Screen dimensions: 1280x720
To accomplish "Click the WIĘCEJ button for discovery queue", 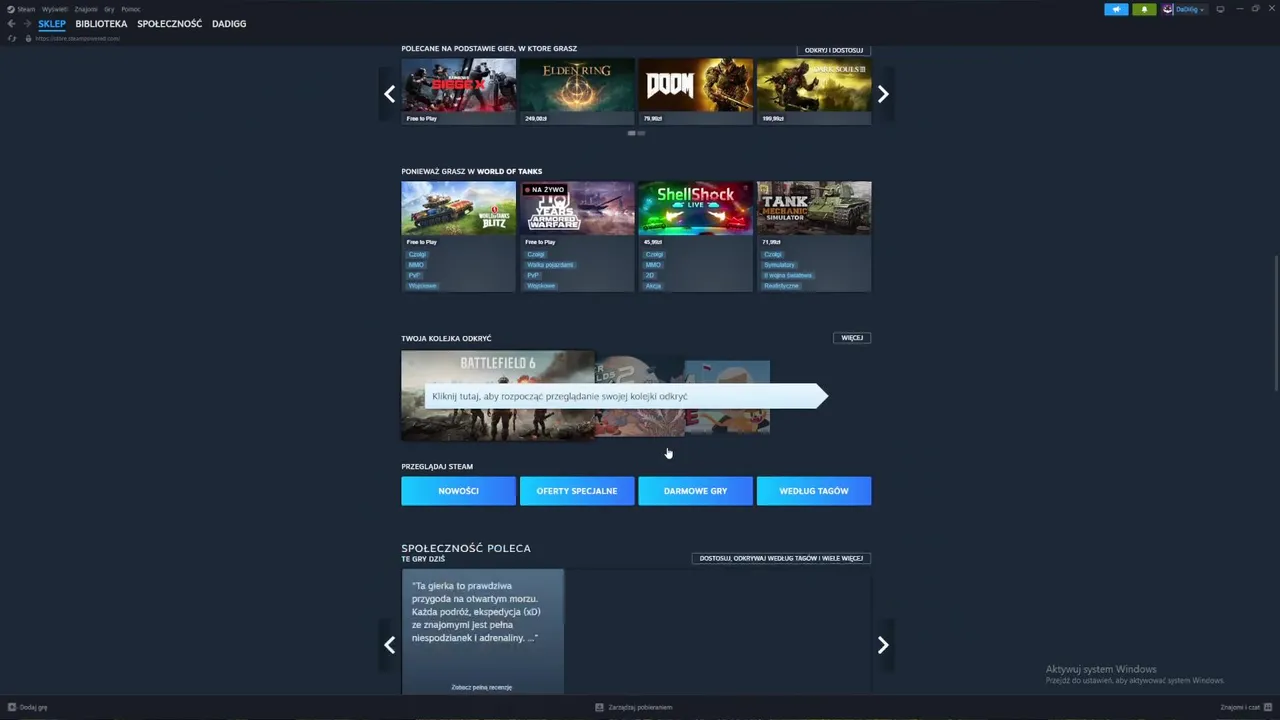I will coord(852,338).
